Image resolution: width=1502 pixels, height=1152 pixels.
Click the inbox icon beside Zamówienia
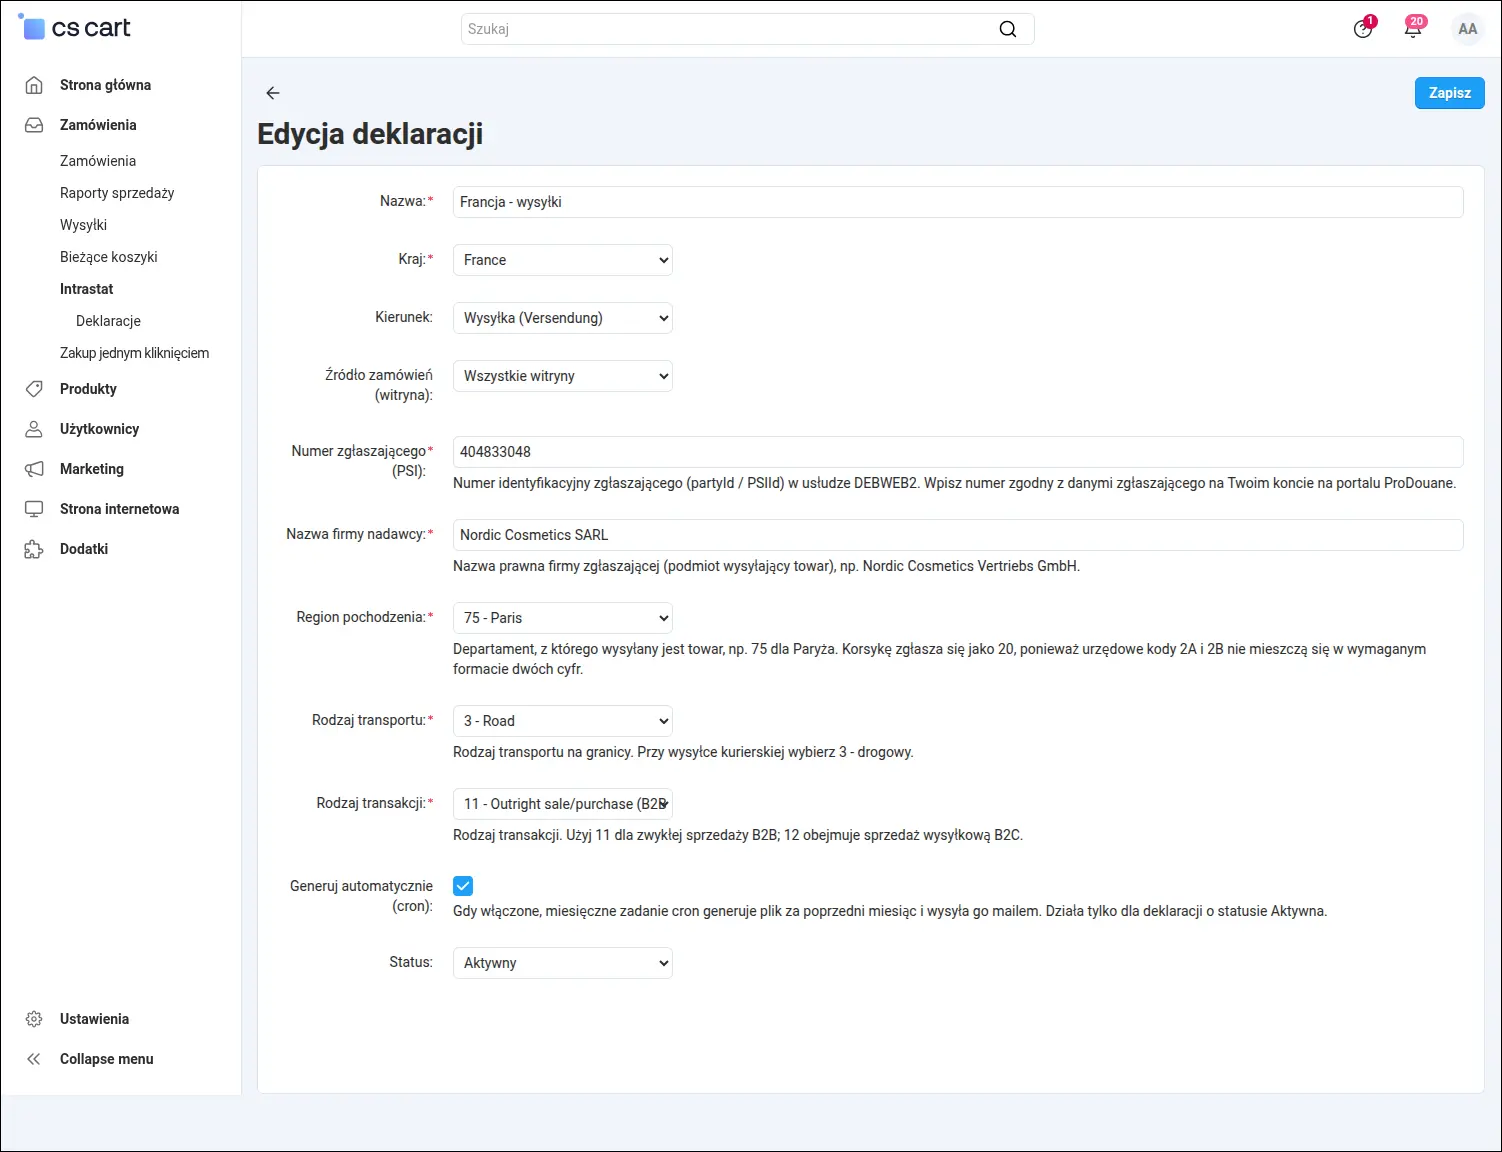[34, 125]
